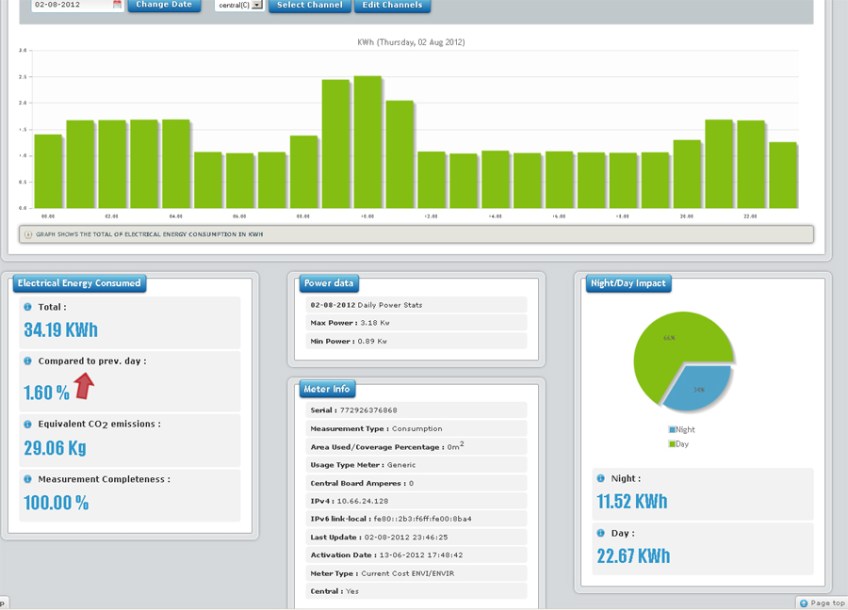Viewport: 848px width, 610px height.
Task: Click the date input field showing 02-08-2012
Action: coord(70,5)
